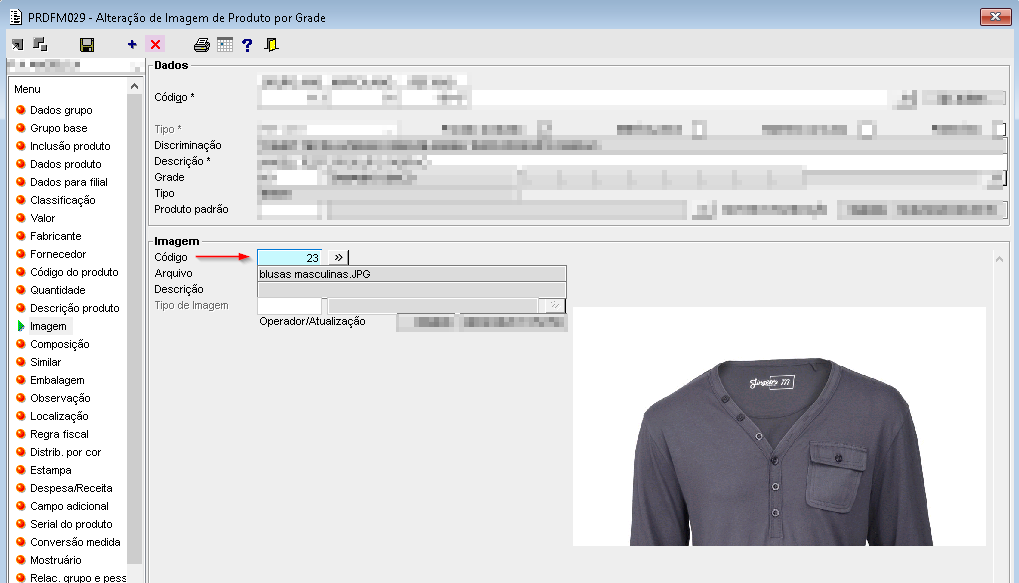This screenshot has width=1019, height=583.
Task: Click the Save floppy disk icon
Action: [87, 45]
